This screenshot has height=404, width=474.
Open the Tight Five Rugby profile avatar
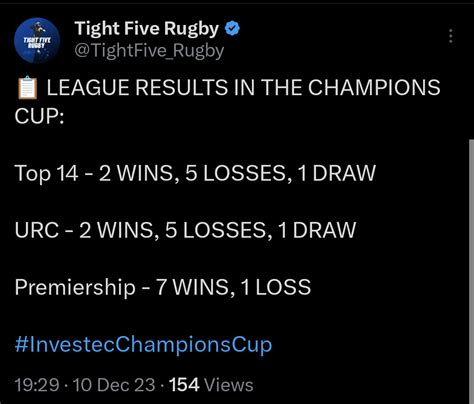click(37, 41)
